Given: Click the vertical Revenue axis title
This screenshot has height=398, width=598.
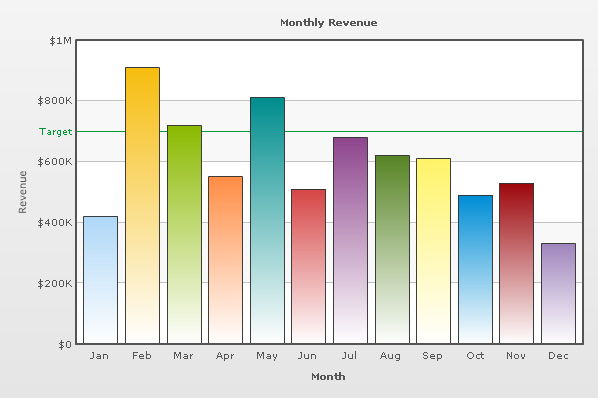Looking at the screenshot, I should pyautogui.click(x=23, y=192).
